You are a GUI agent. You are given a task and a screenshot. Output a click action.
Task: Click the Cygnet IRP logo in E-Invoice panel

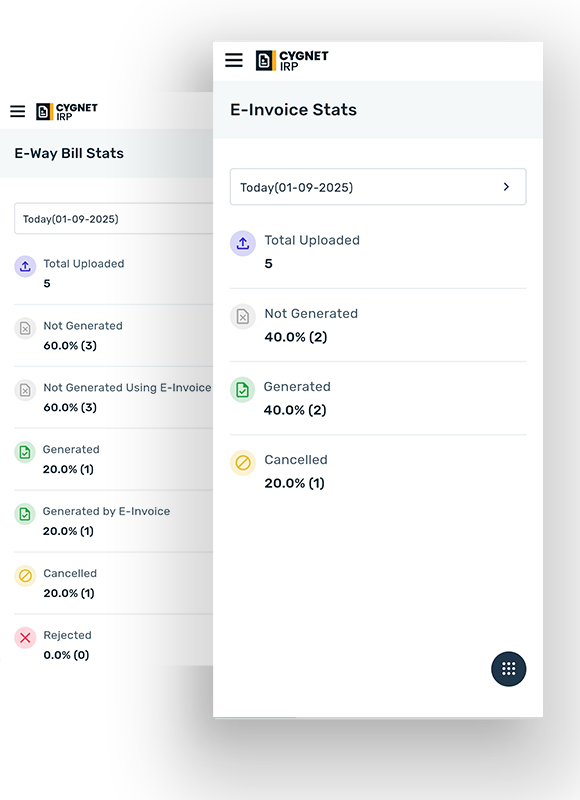(x=292, y=60)
